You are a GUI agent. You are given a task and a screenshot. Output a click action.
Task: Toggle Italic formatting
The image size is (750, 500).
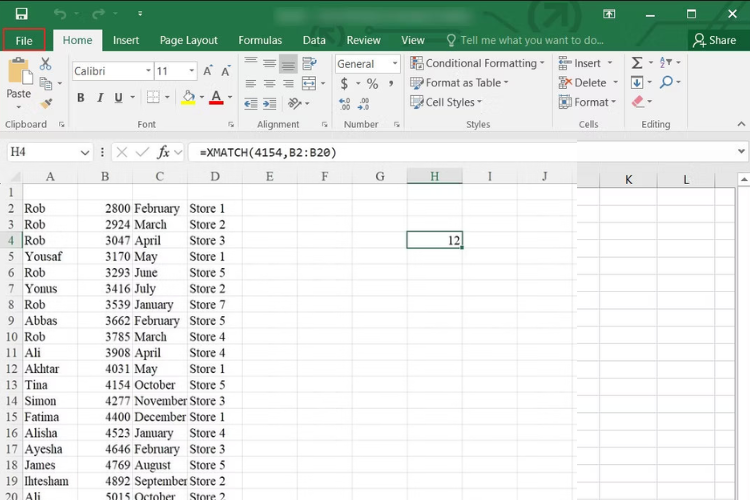point(100,98)
